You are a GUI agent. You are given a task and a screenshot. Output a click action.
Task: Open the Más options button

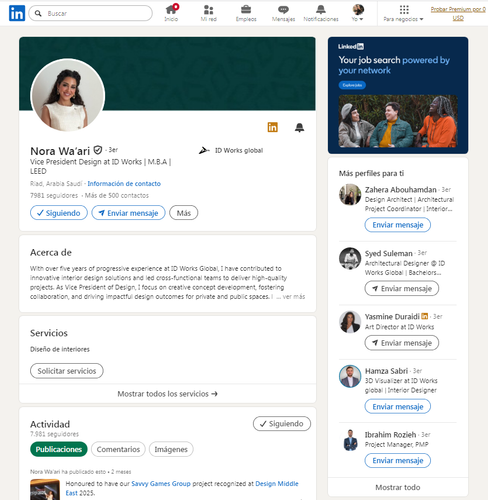pos(184,213)
